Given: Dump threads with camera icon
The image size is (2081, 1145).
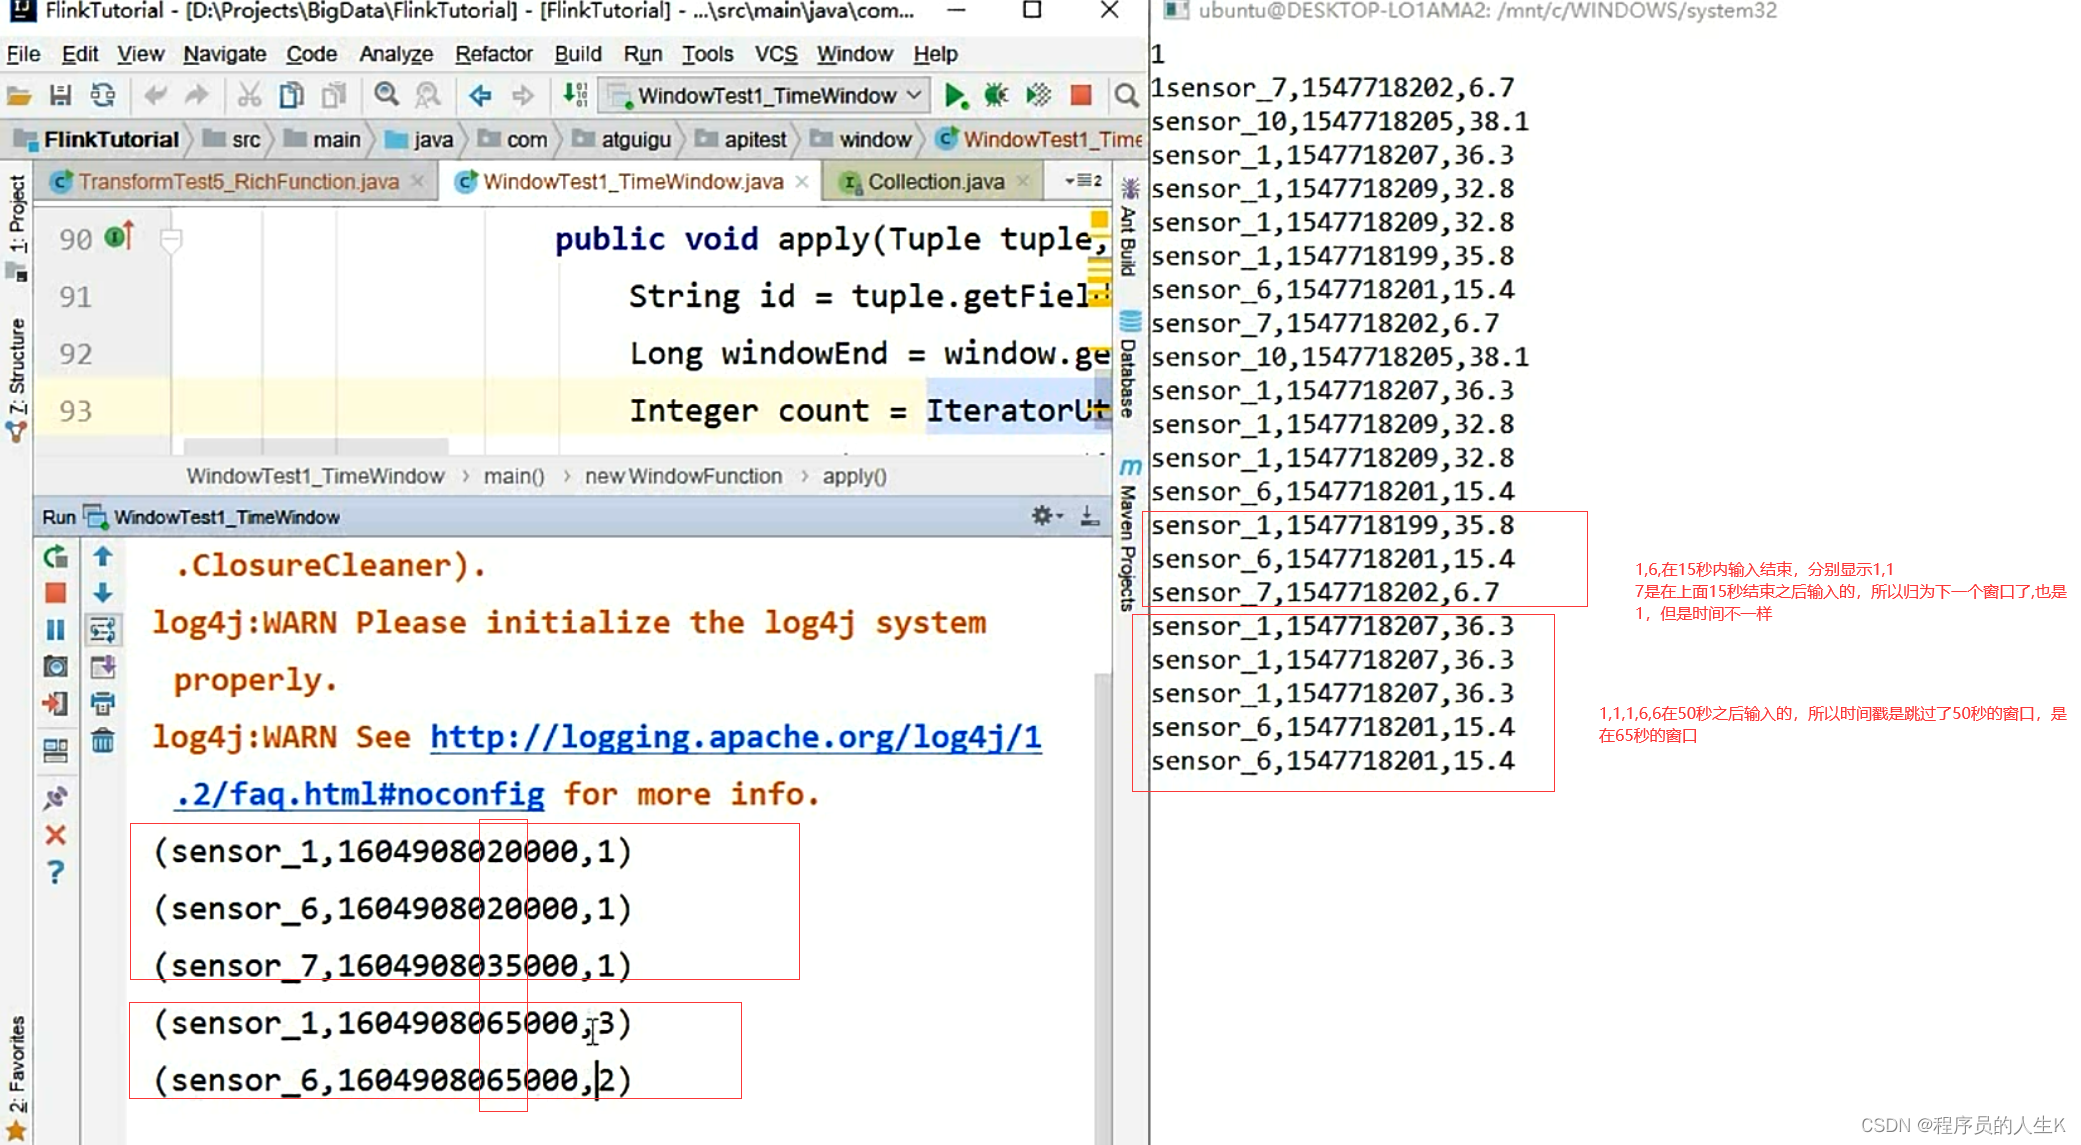Looking at the screenshot, I should pyautogui.click(x=56, y=666).
